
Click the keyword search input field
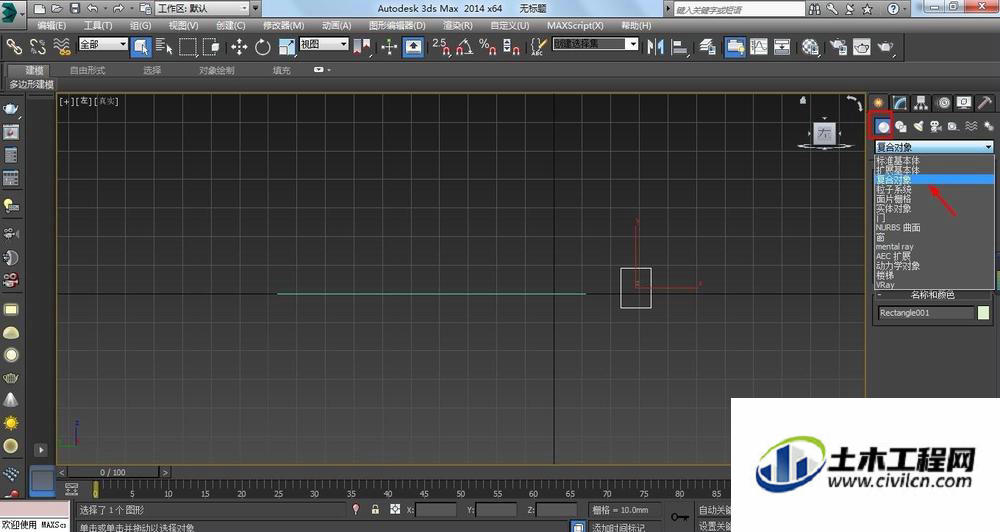coord(739,10)
